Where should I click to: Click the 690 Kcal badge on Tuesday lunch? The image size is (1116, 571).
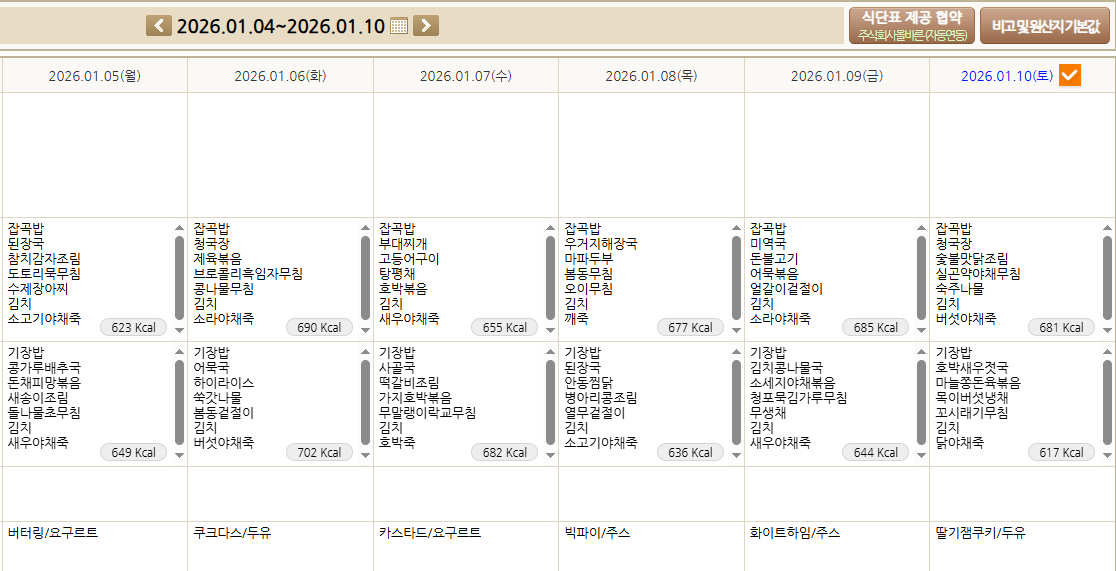(x=319, y=328)
